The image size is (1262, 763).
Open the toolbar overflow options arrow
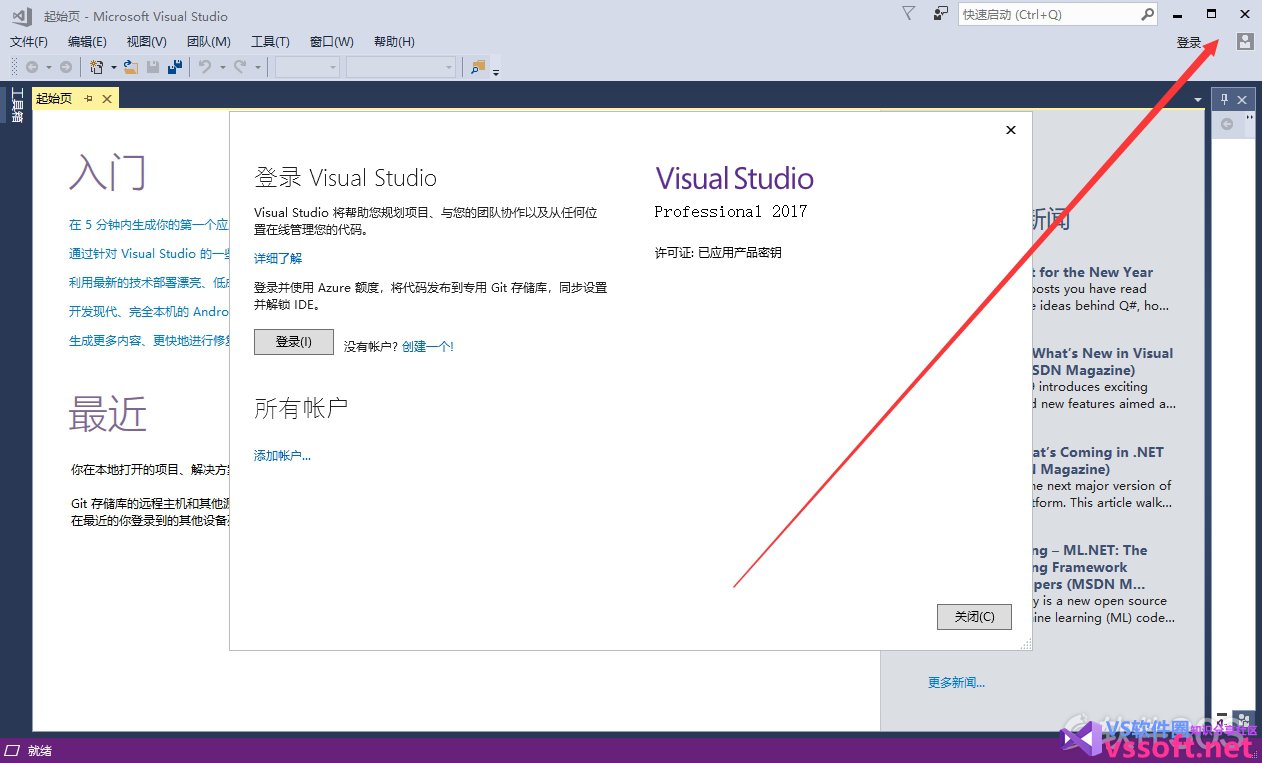[496, 71]
